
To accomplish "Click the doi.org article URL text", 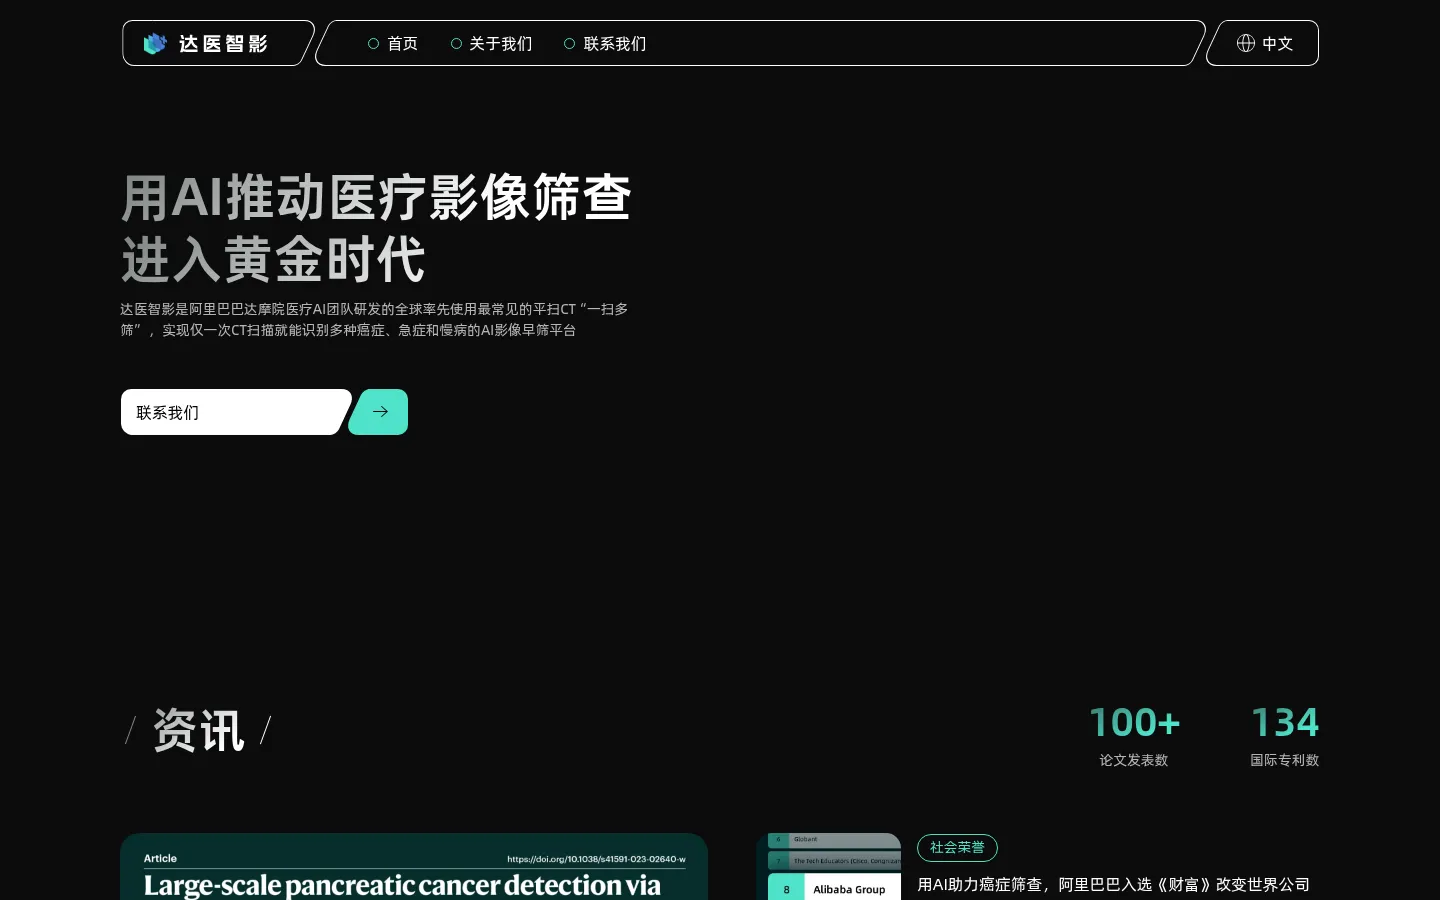I will 596,859.
